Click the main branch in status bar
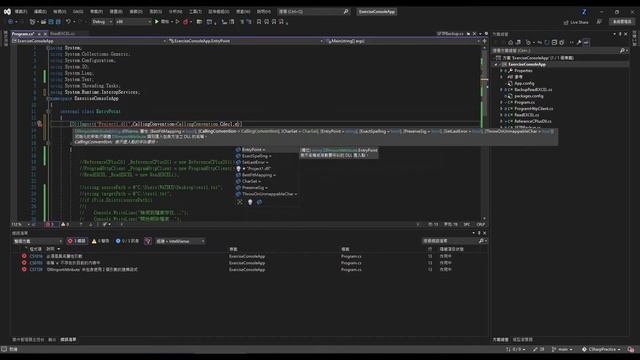The height and width of the screenshot is (360, 640). tap(562, 349)
